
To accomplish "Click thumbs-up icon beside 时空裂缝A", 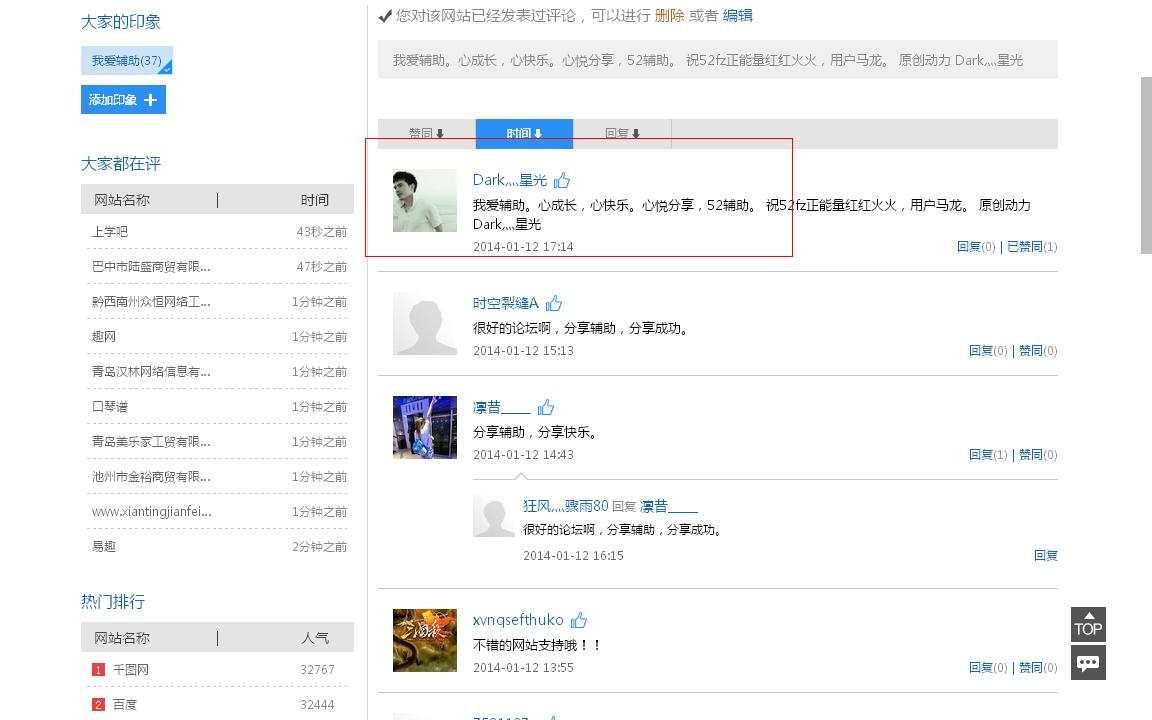I will point(554,303).
